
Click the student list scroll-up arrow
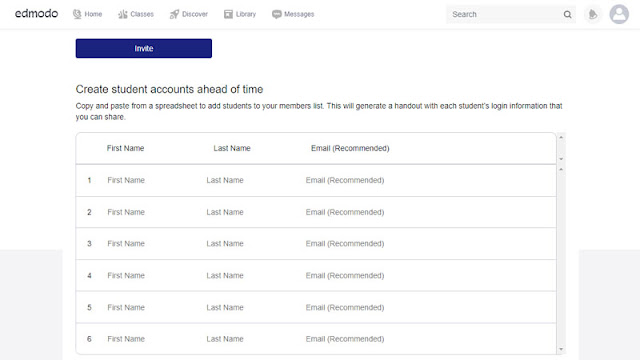coord(561,169)
